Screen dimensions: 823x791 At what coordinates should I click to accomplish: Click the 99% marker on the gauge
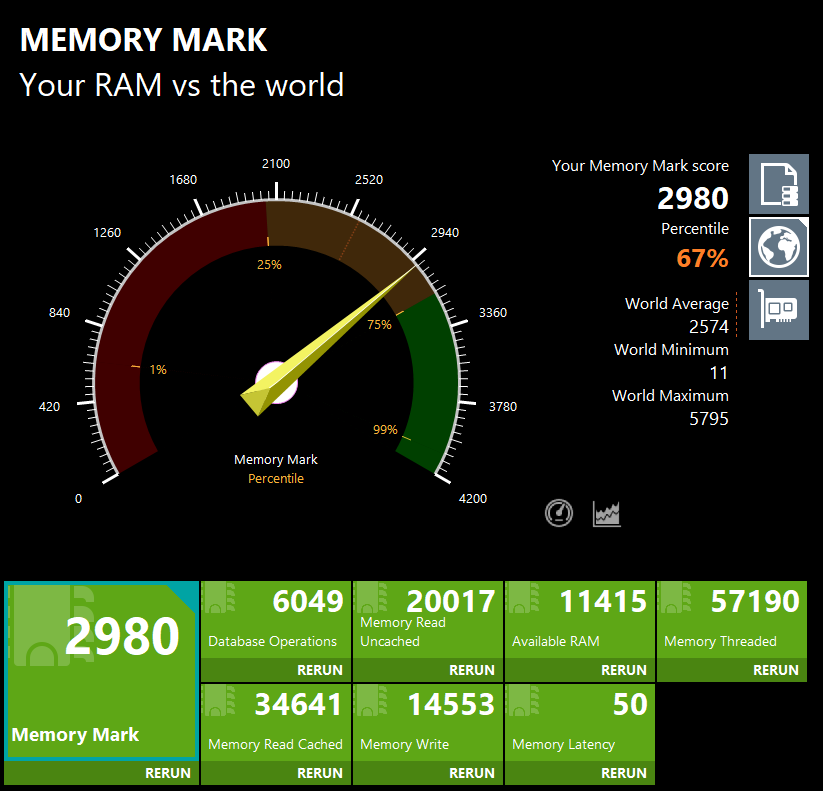385,429
